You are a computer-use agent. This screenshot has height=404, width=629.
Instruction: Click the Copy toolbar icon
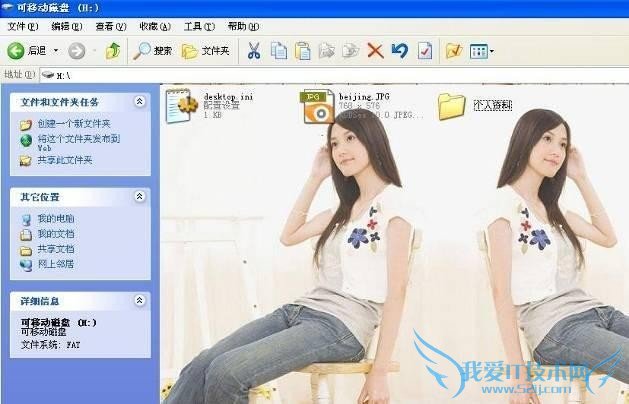point(279,51)
